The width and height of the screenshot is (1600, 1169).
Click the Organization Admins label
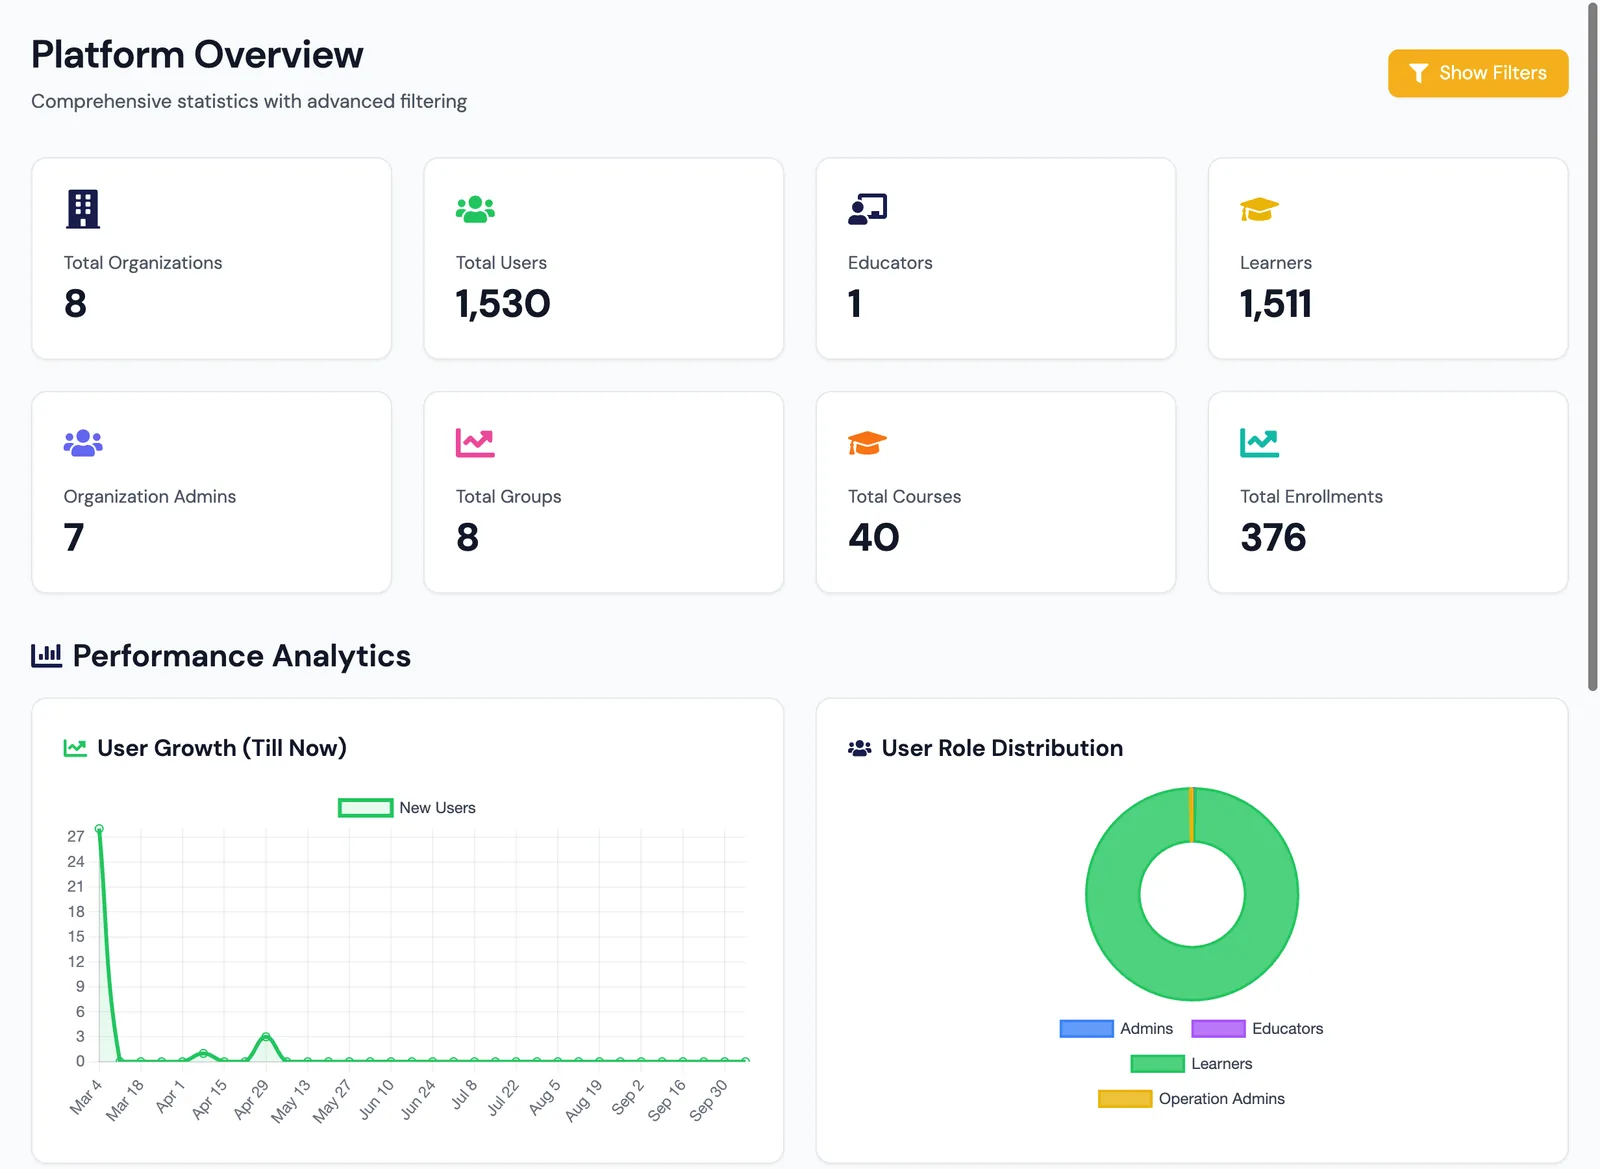click(150, 497)
